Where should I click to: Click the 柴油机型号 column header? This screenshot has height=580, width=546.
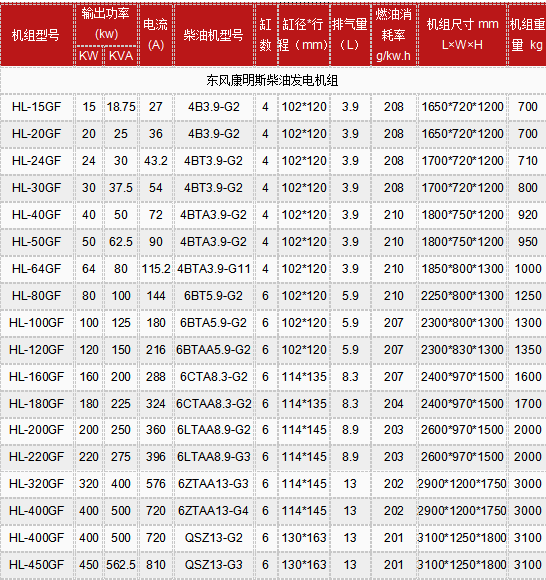pos(213,35)
